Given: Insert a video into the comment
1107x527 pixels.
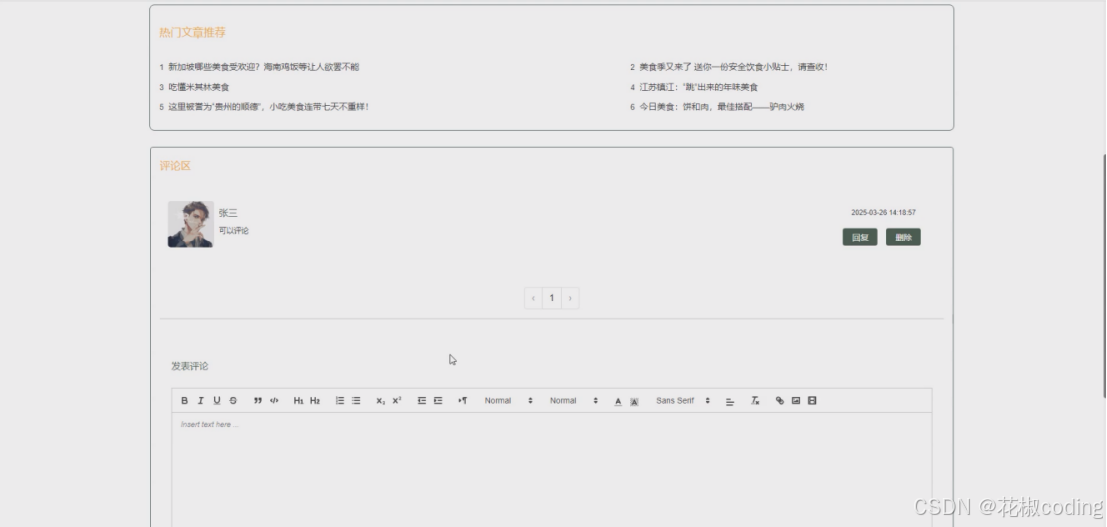Looking at the screenshot, I should click(812, 401).
